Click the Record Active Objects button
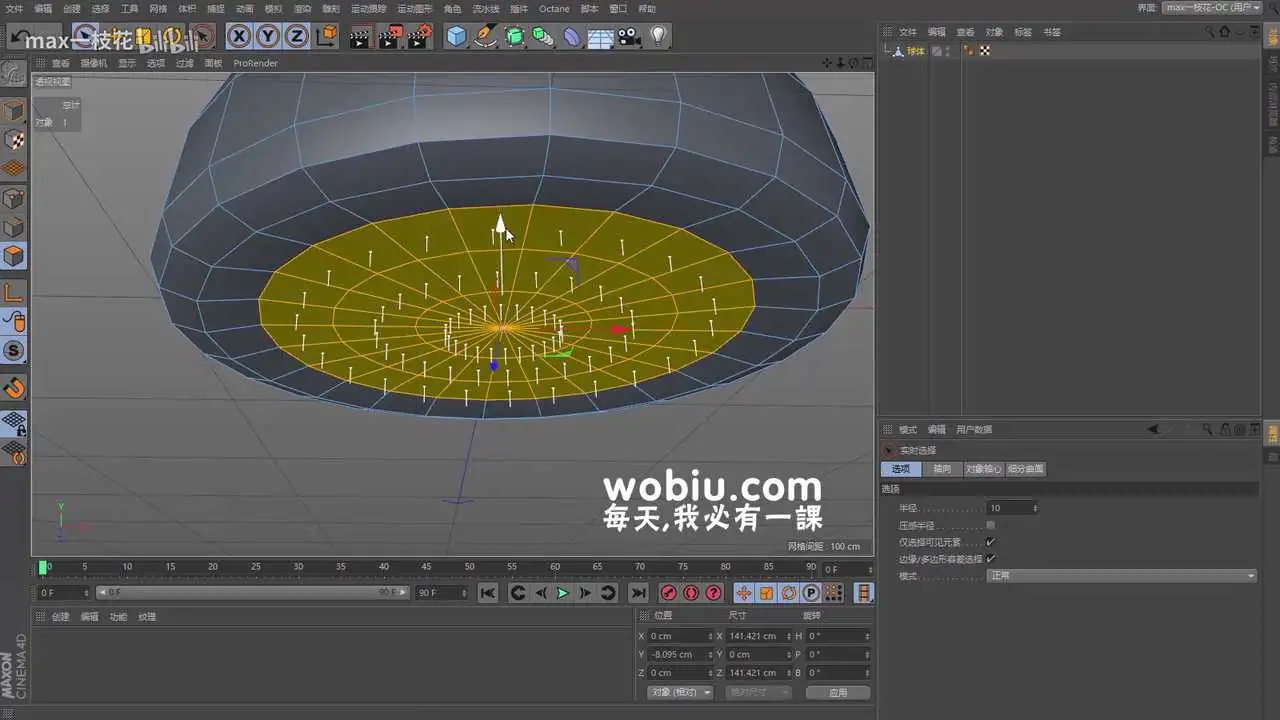The width and height of the screenshot is (1280, 720). (x=668, y=593)
